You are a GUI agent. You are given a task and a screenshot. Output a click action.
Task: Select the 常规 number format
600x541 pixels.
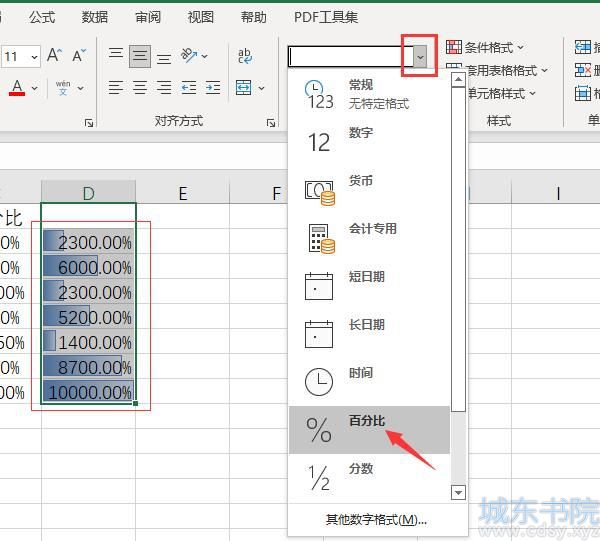[x=369, y=94]
